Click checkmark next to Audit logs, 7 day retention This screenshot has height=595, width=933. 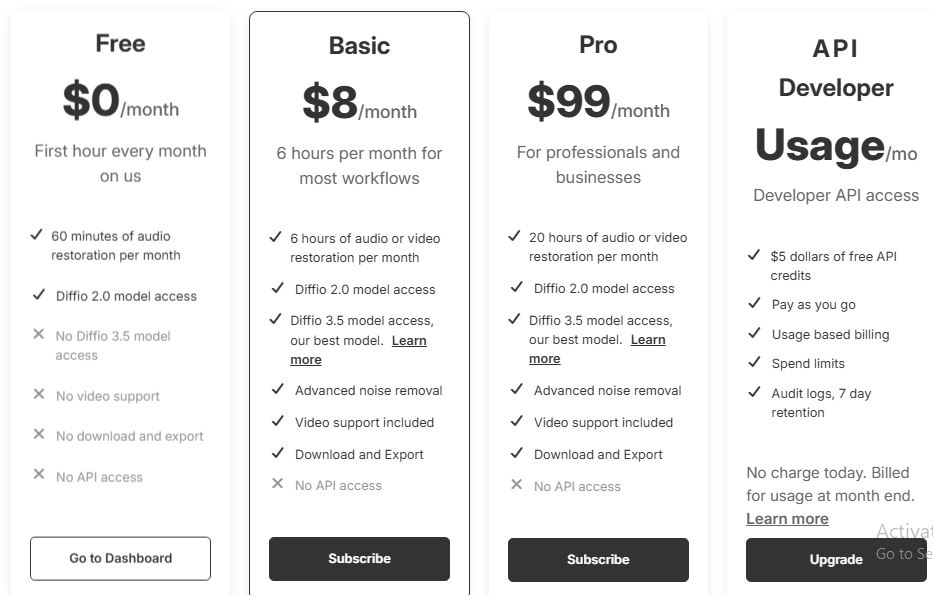tap(755, 393)
